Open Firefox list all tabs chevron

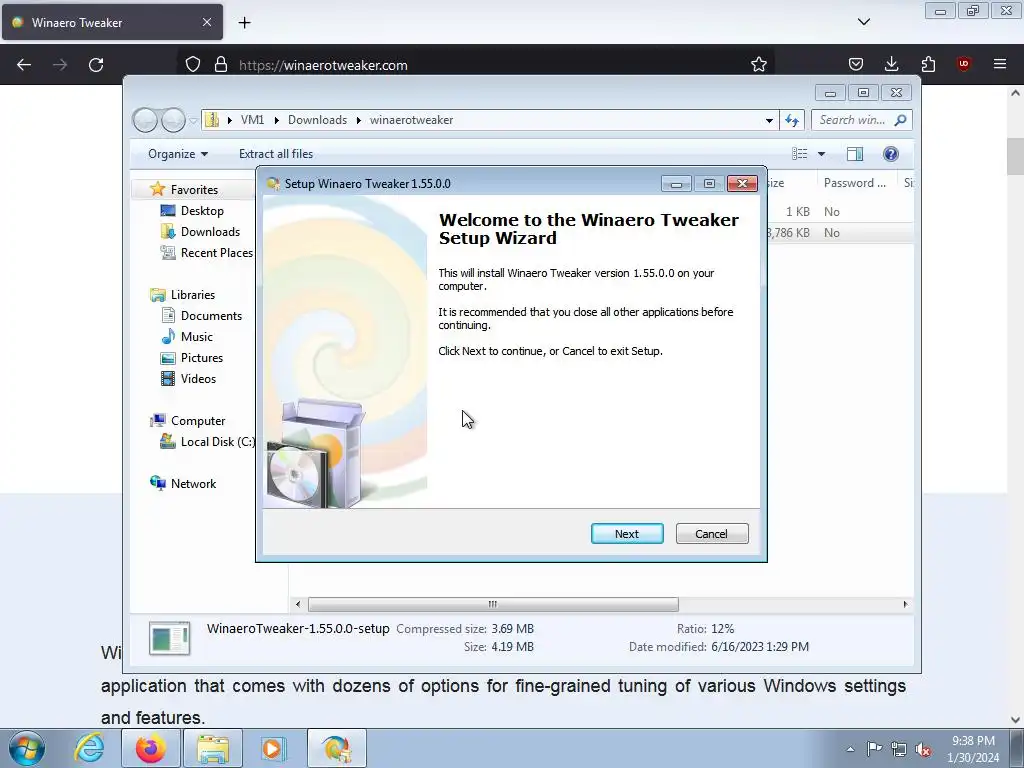click(863, 22)
